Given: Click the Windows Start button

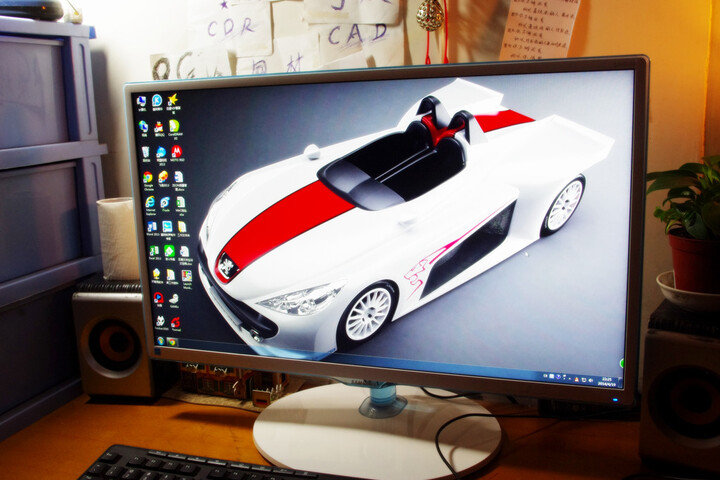Looking at the screenshot, I should click(160, 340).
